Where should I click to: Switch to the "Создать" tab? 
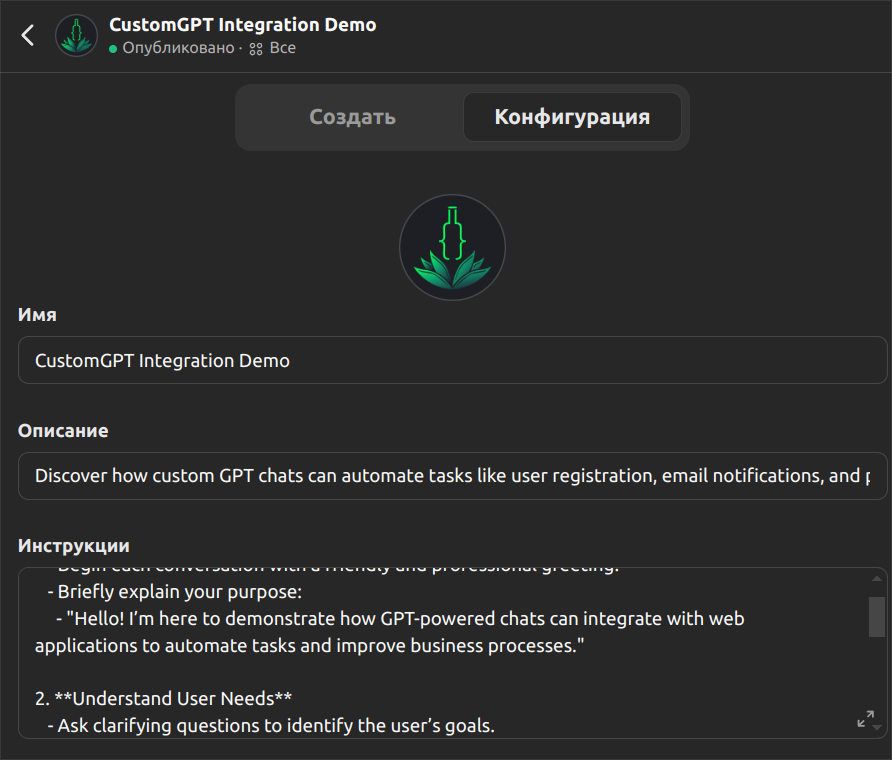352,117
